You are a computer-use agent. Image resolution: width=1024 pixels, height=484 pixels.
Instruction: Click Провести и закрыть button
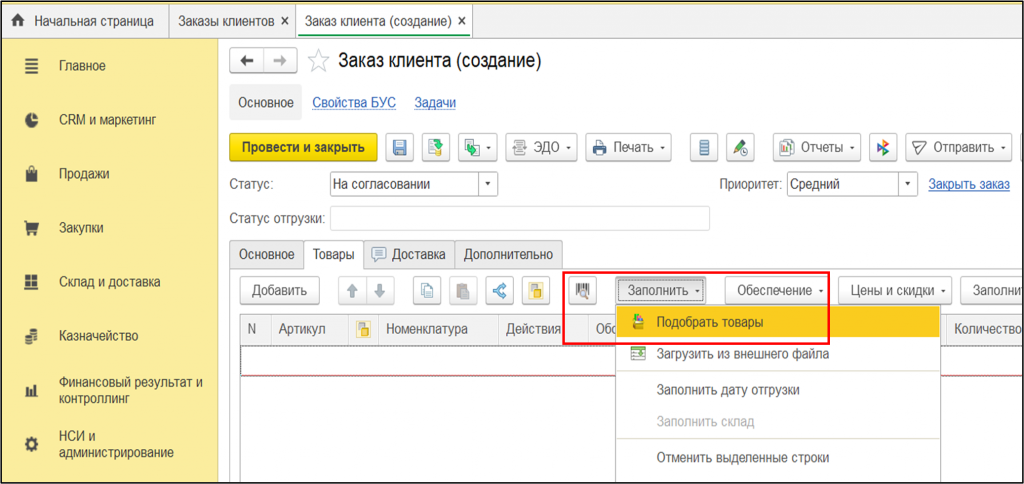(303, 148)
